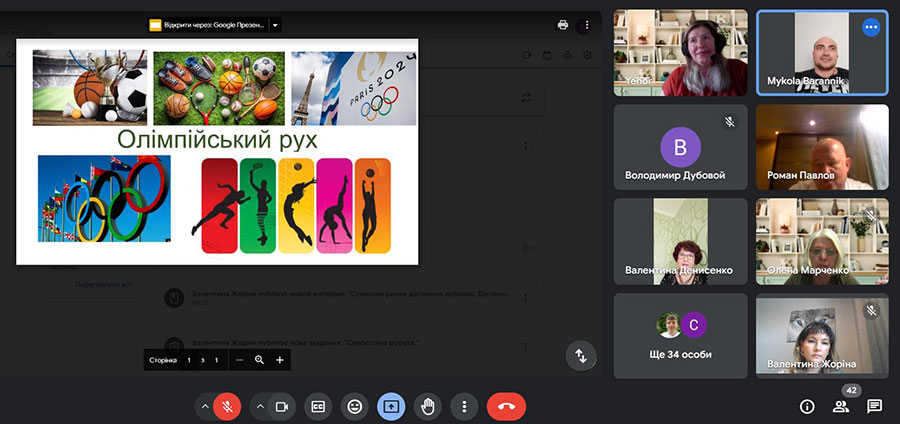
Task: Select Валентина Денисенко video tile
Action: point(681,242)
